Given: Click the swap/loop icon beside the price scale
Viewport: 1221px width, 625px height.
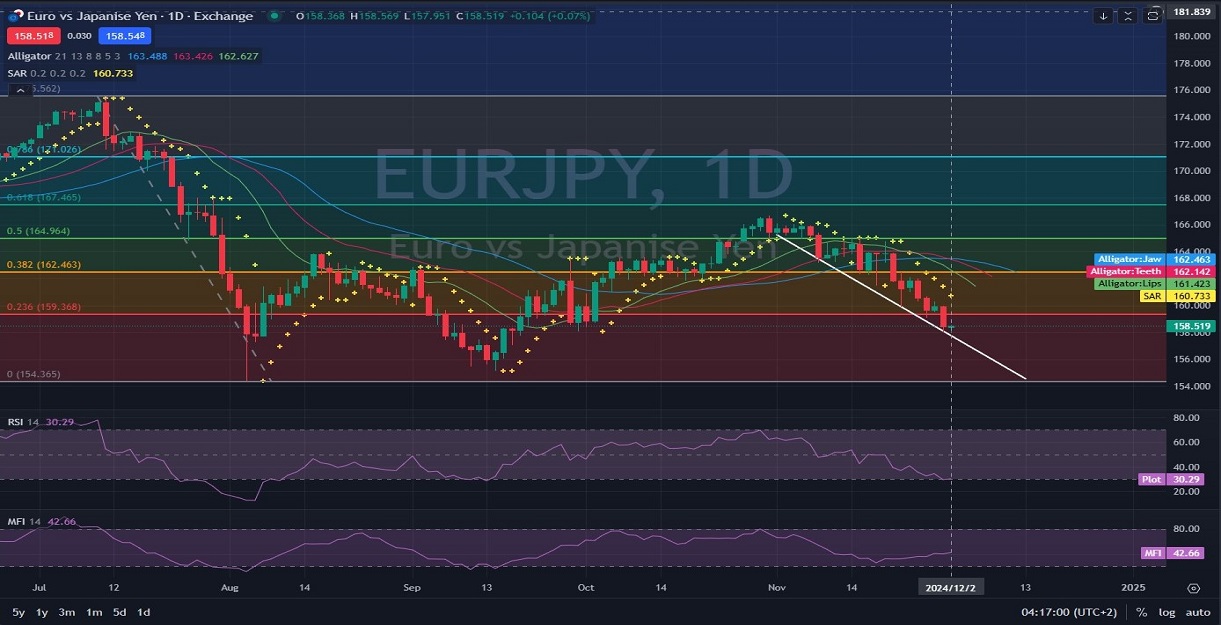Looking at the screenshot, I should point(1153,15).
